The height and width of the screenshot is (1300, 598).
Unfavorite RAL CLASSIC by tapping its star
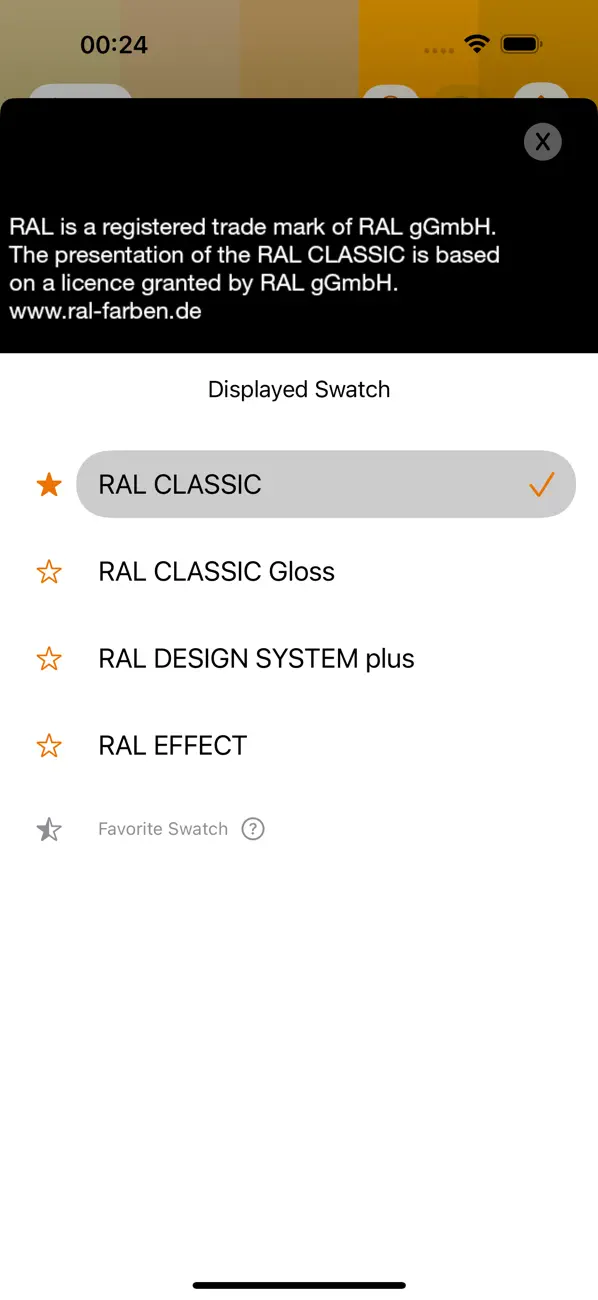click(48, 484)
